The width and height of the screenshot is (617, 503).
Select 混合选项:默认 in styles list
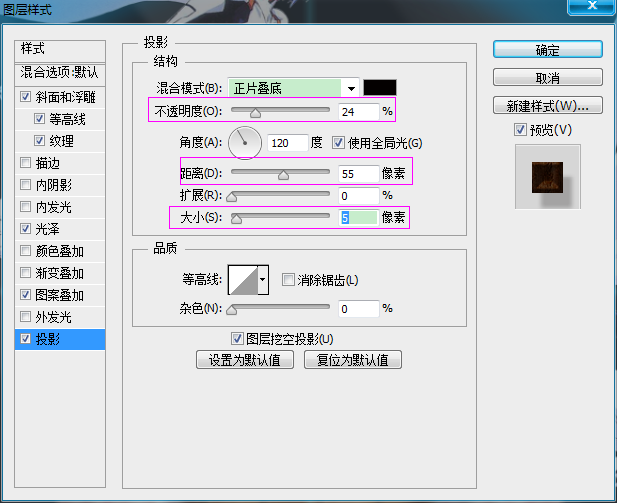[x=60, y=74]
